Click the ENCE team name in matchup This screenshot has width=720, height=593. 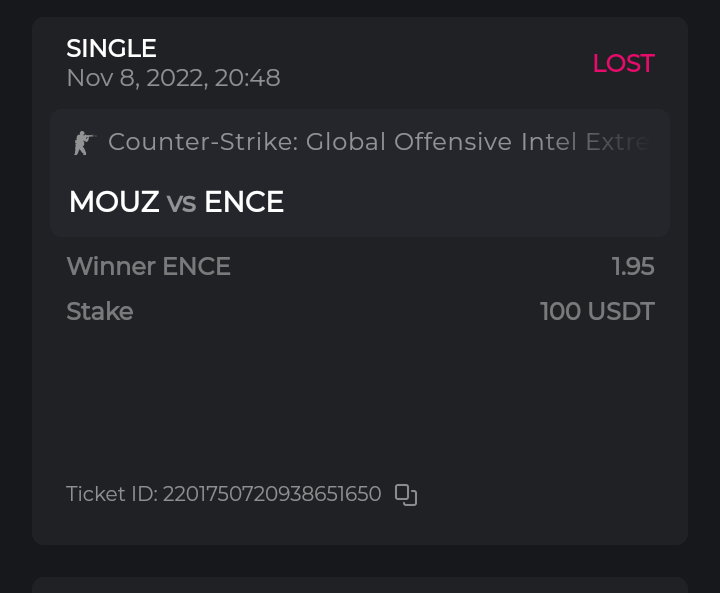tap(244, 202)
